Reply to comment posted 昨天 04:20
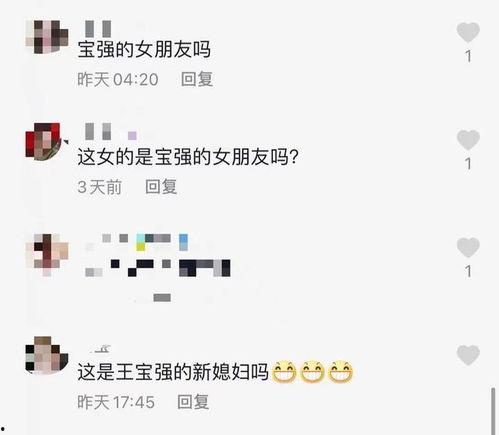Screen dimensions: 499x435 [x=197, y=79]
